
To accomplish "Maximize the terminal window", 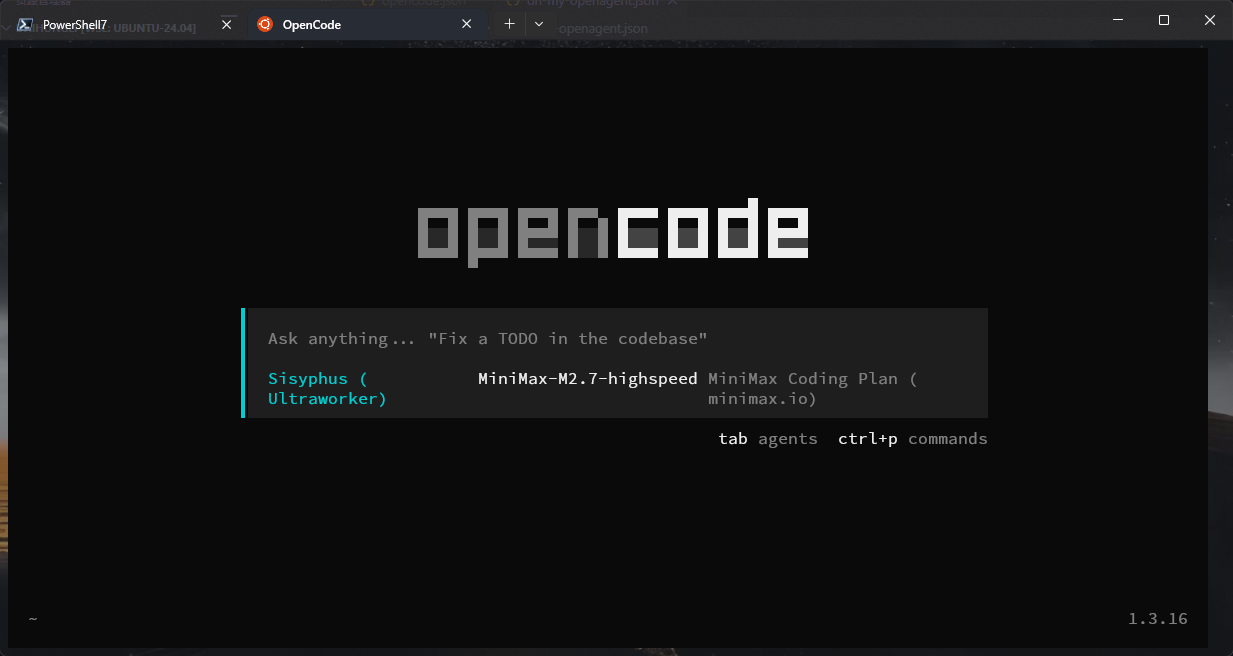I will 1163,20.
